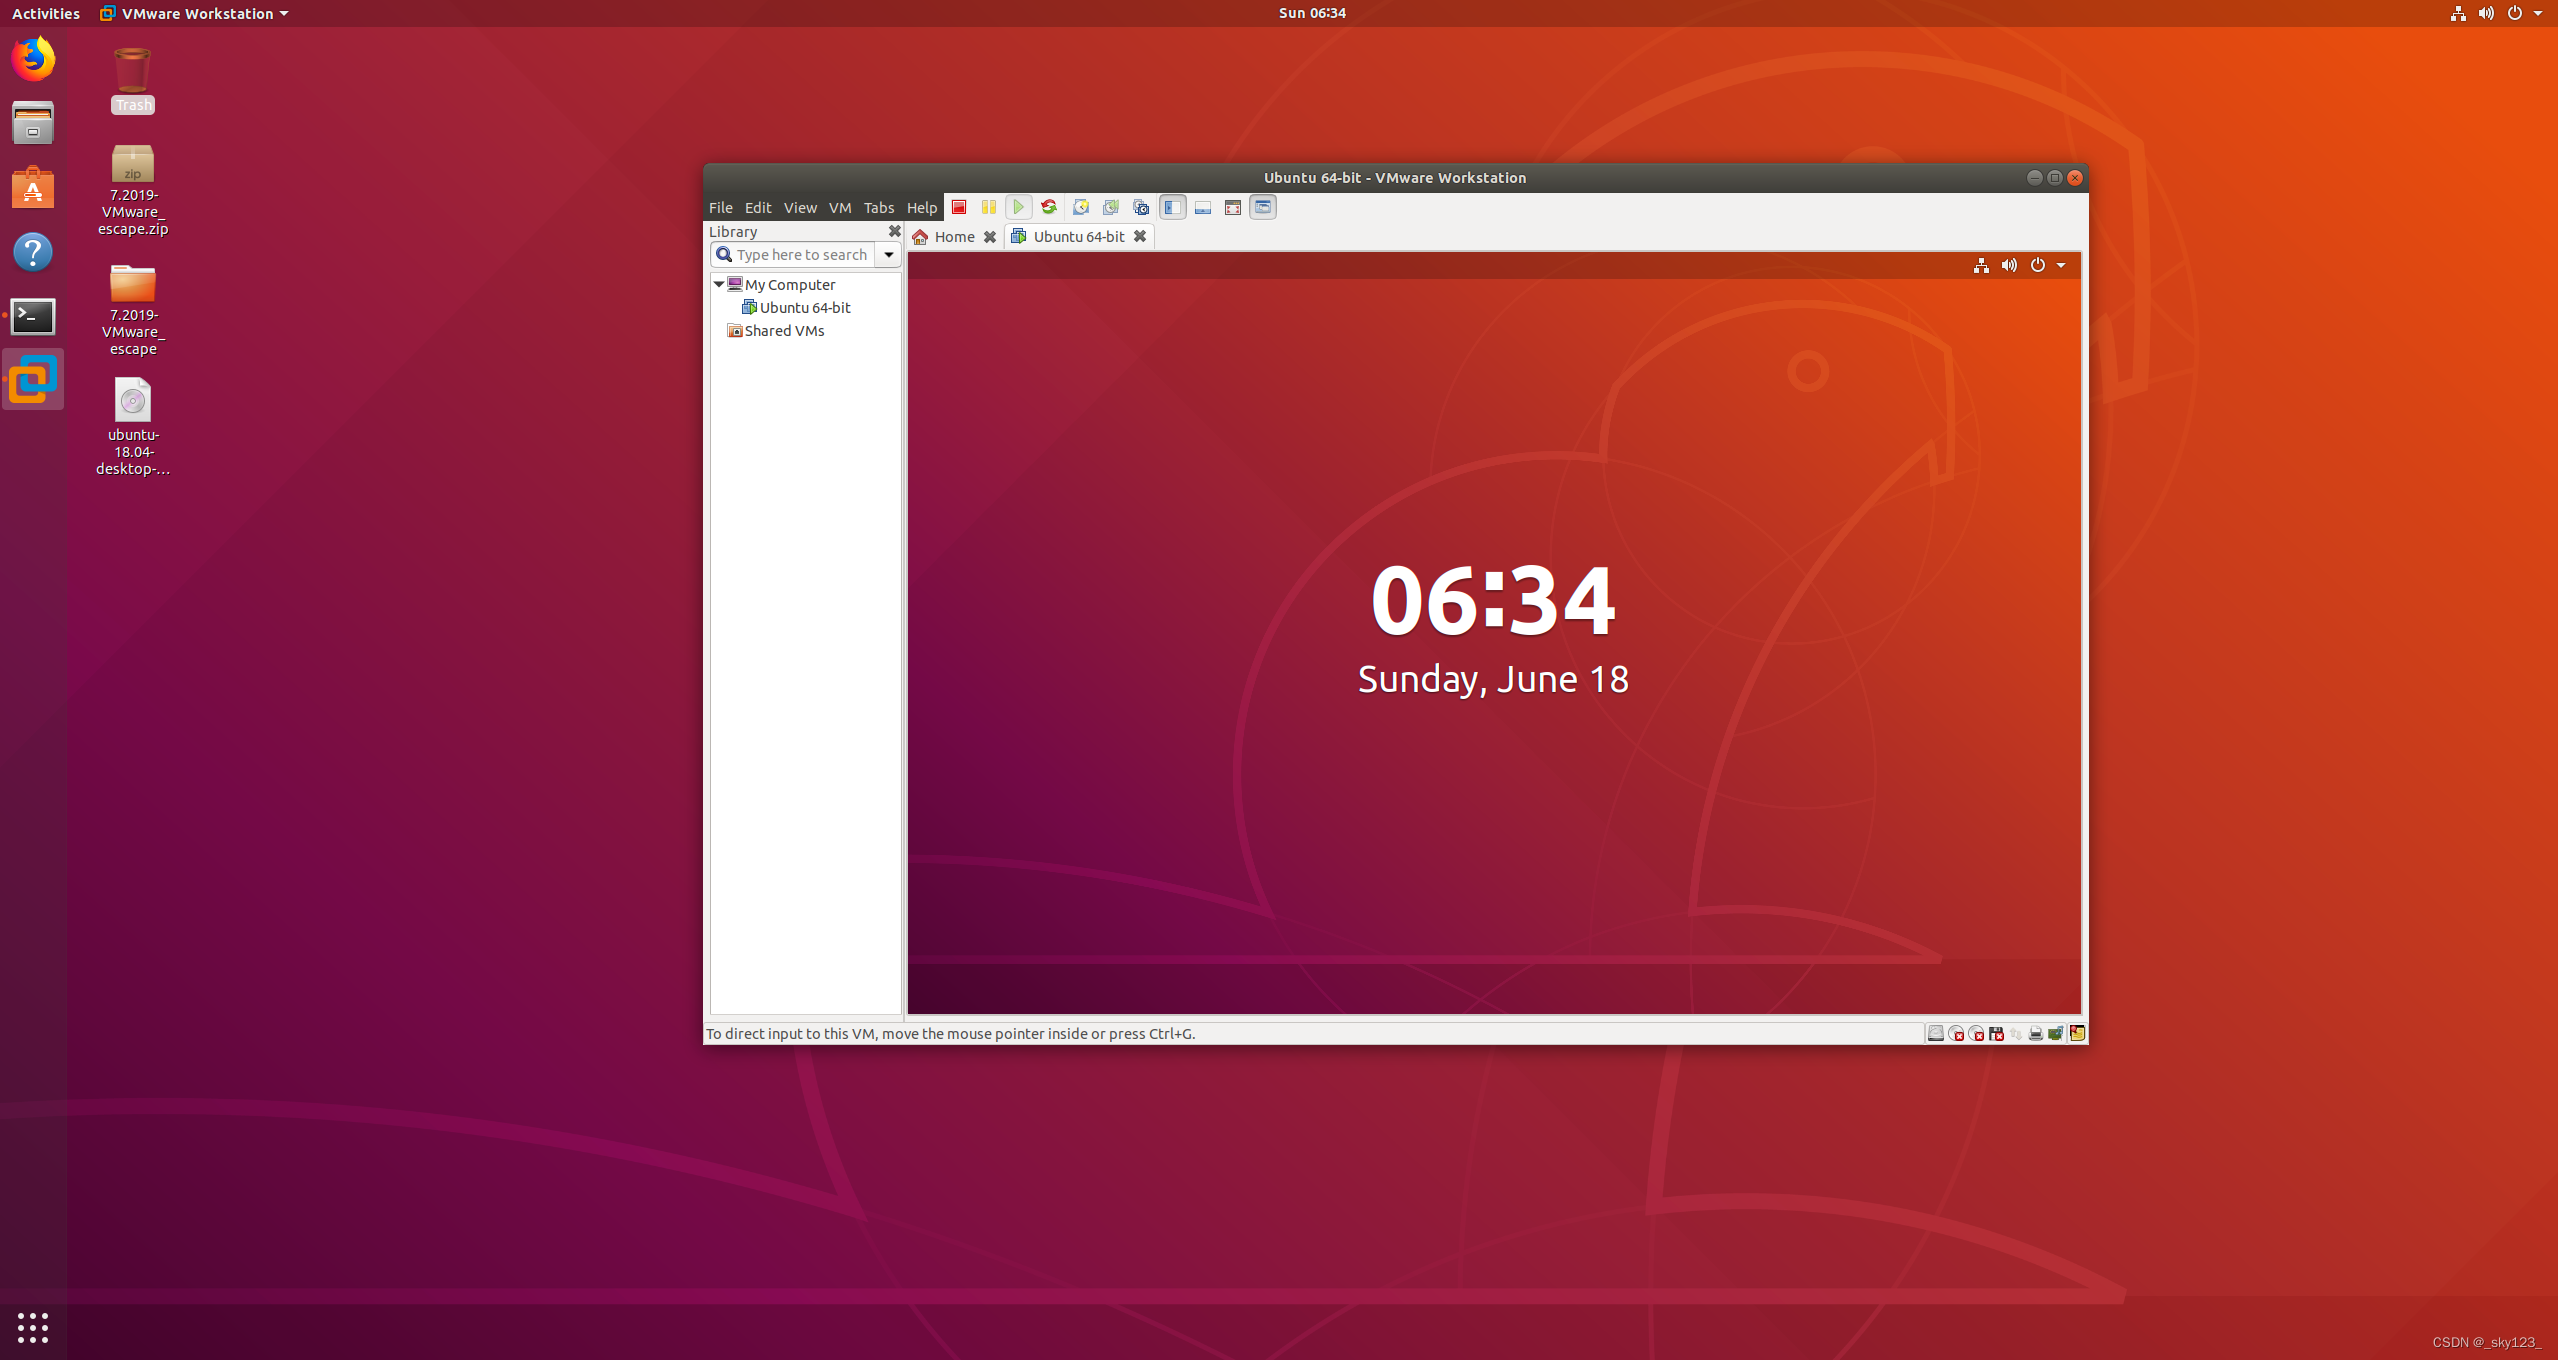
Task: Click the guest's network icon in VM panel
Action: (x=1981, y=265)
